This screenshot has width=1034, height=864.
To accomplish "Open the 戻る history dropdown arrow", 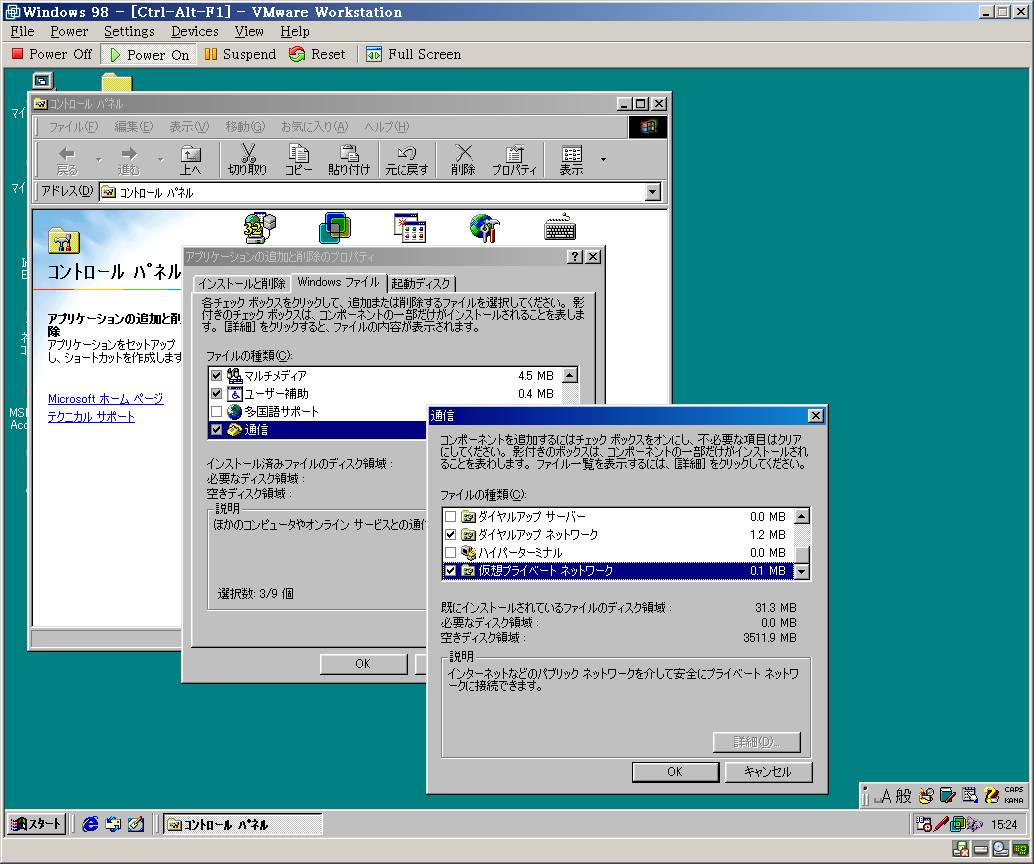I will click(x=99, y=160).
